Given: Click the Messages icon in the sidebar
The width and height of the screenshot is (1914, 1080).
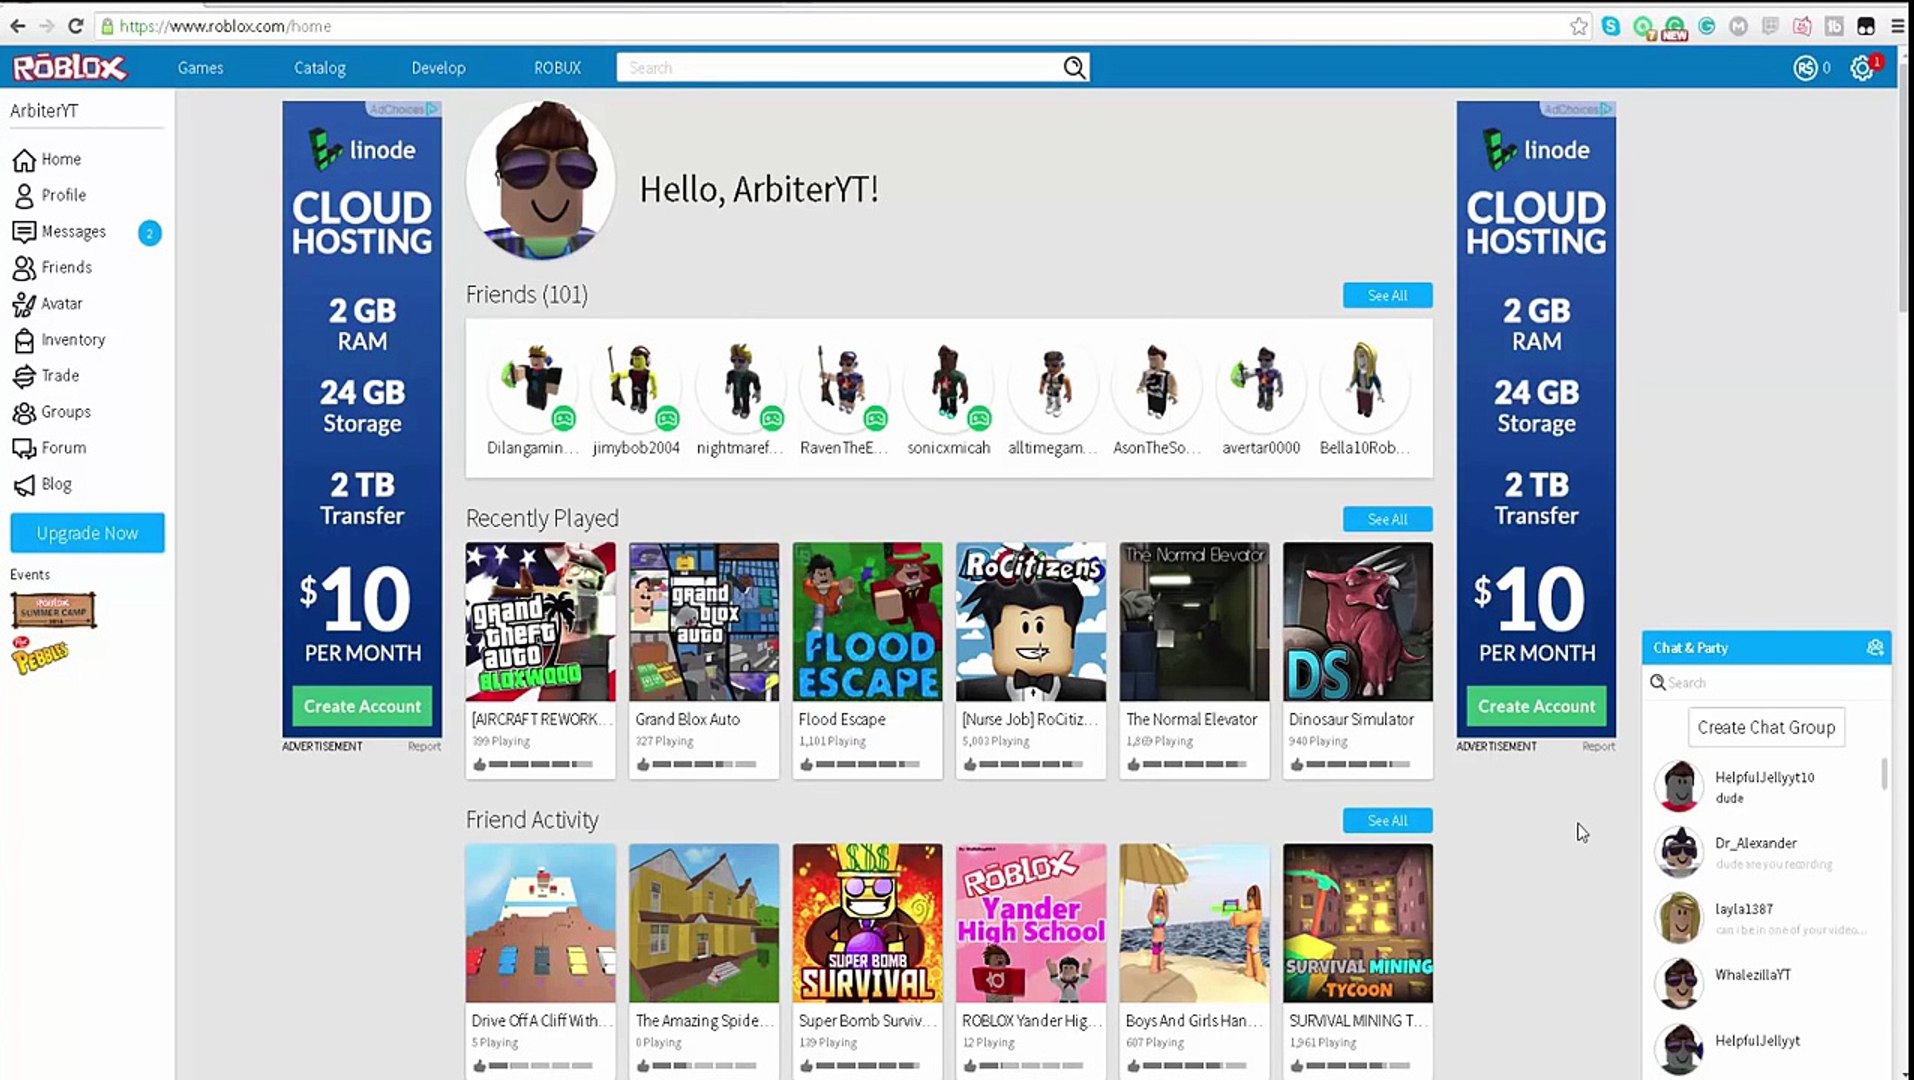Looking at the screenshot, I should (x=24, y=232).
